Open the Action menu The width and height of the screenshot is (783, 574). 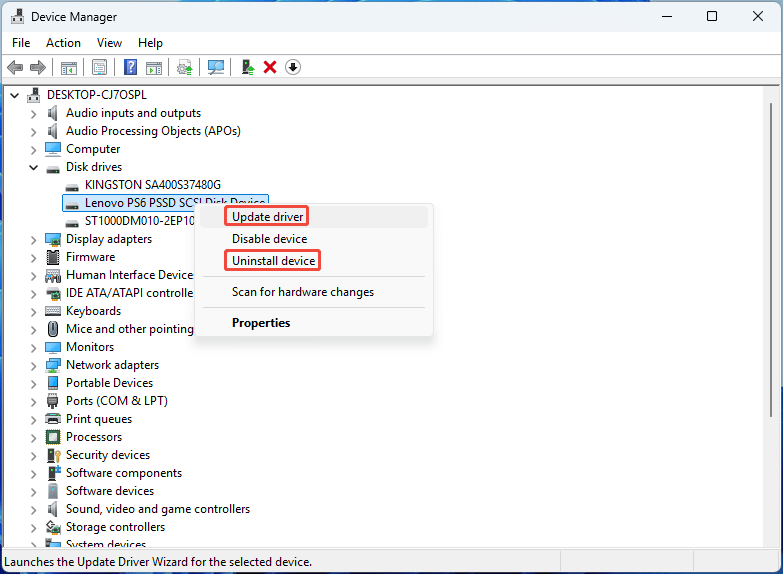63,43
